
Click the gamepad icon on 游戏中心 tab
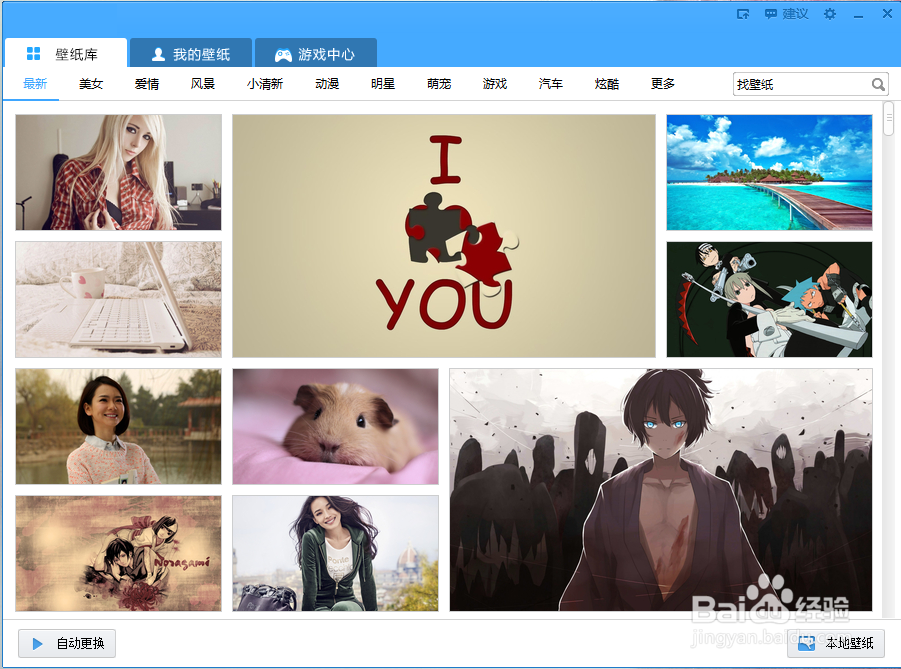pos(285,53)
